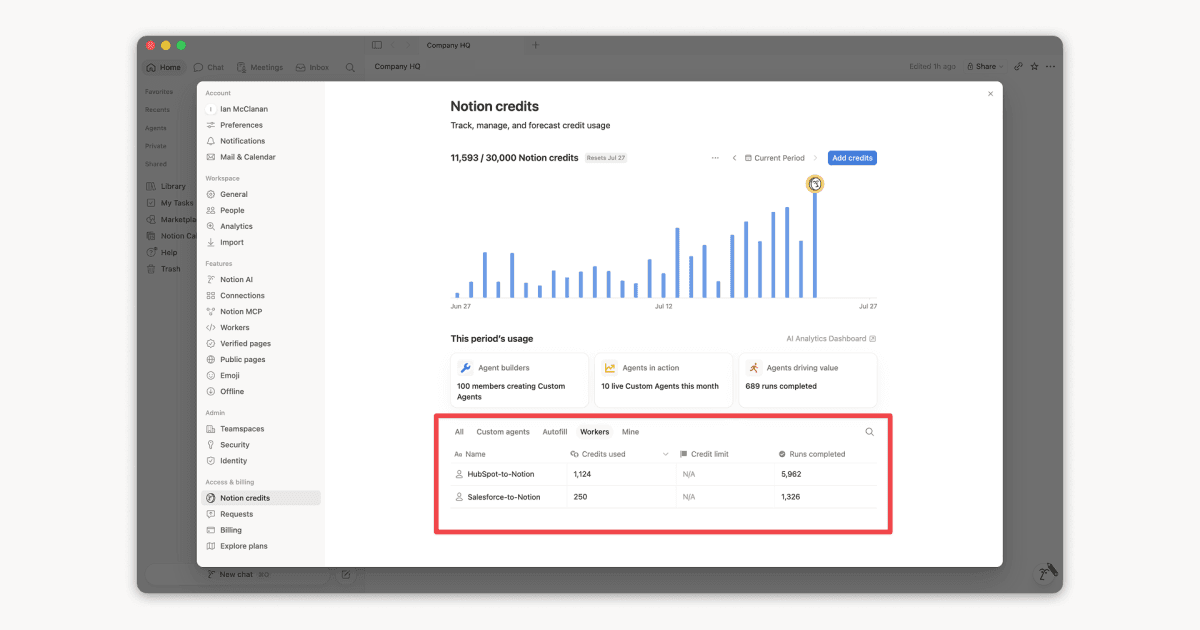The width and height of the screenshot is (1200, 630).
Task: Open the three-dot menu beside Current Period
Action: [x=715, y=158]
